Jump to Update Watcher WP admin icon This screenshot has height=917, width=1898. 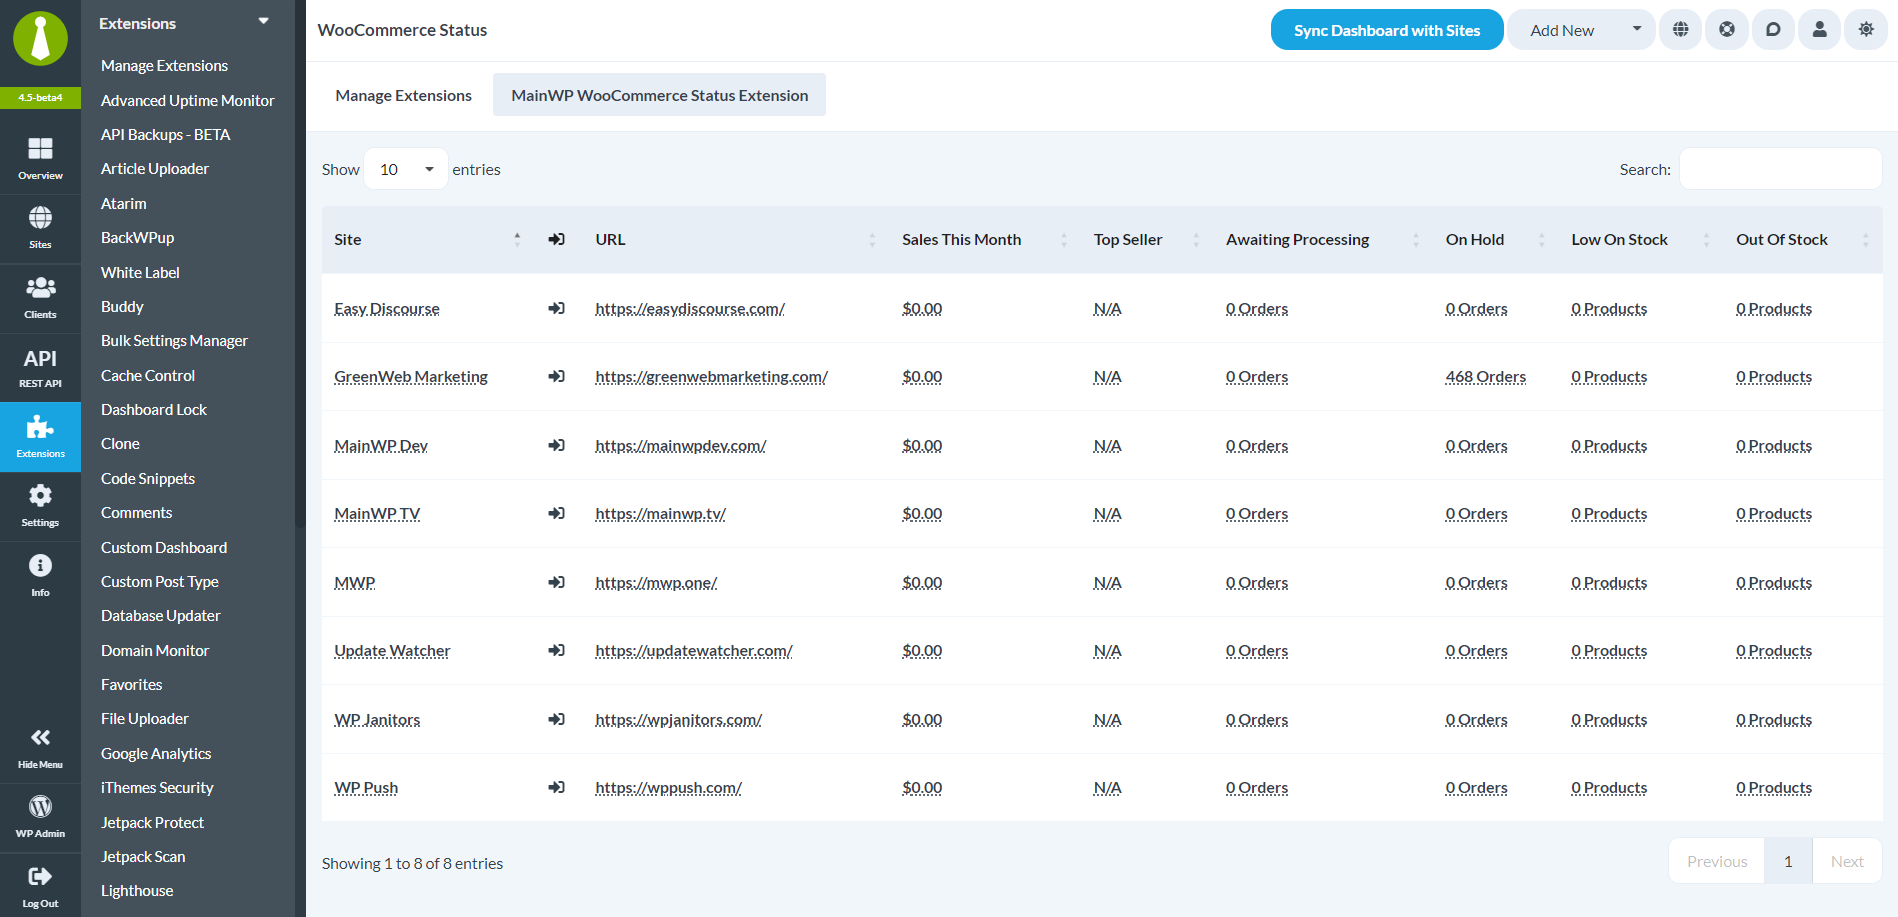[x=557, y=650]
